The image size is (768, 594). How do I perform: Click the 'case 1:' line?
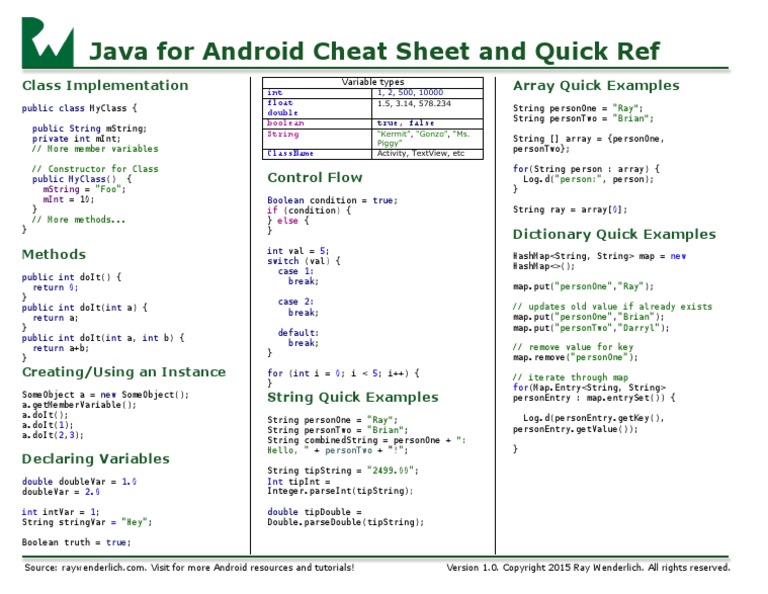pos(296,271)
